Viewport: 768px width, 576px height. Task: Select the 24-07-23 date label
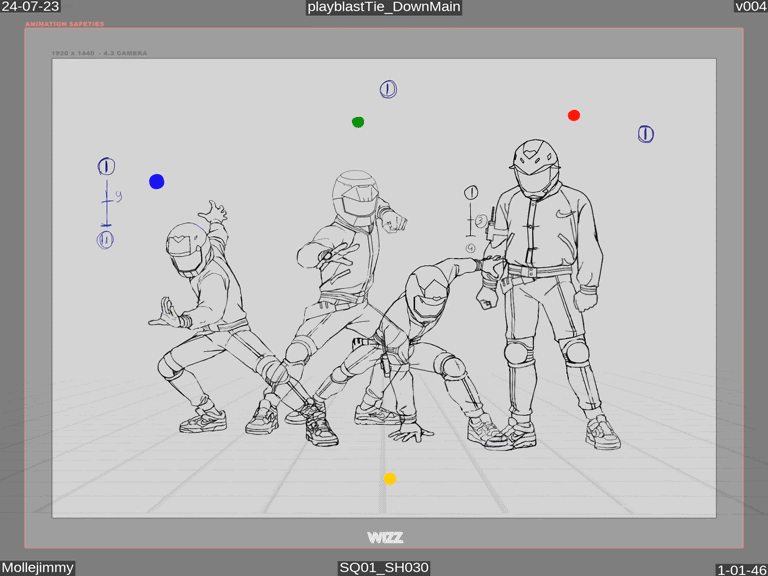click(x=30, y=7)
